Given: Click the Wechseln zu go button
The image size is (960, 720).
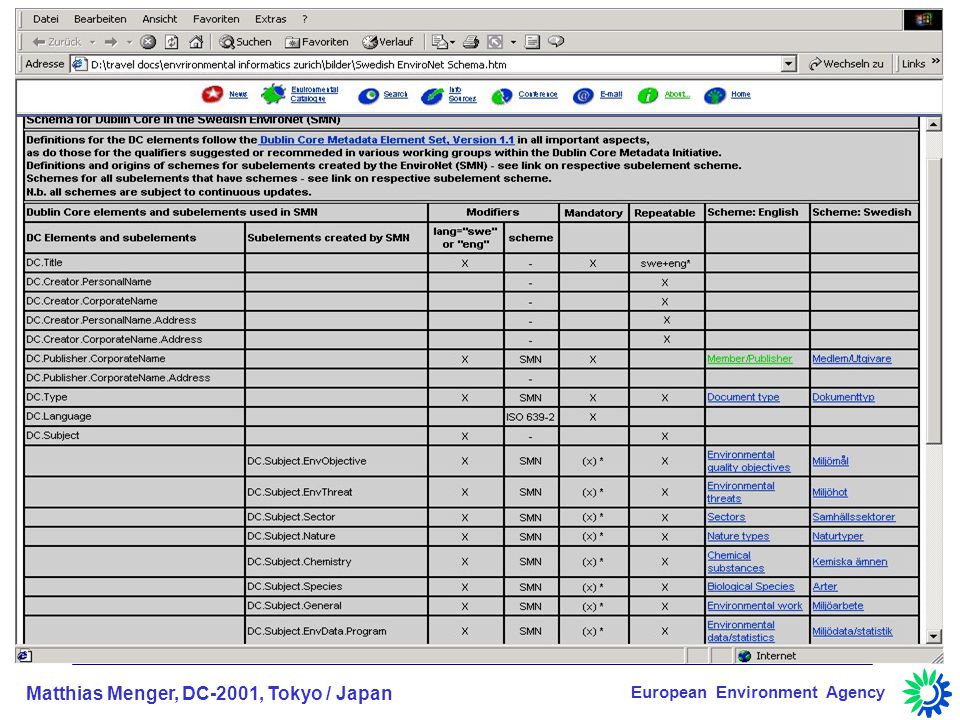Looking at the screenshot, I should pos(846,64).
